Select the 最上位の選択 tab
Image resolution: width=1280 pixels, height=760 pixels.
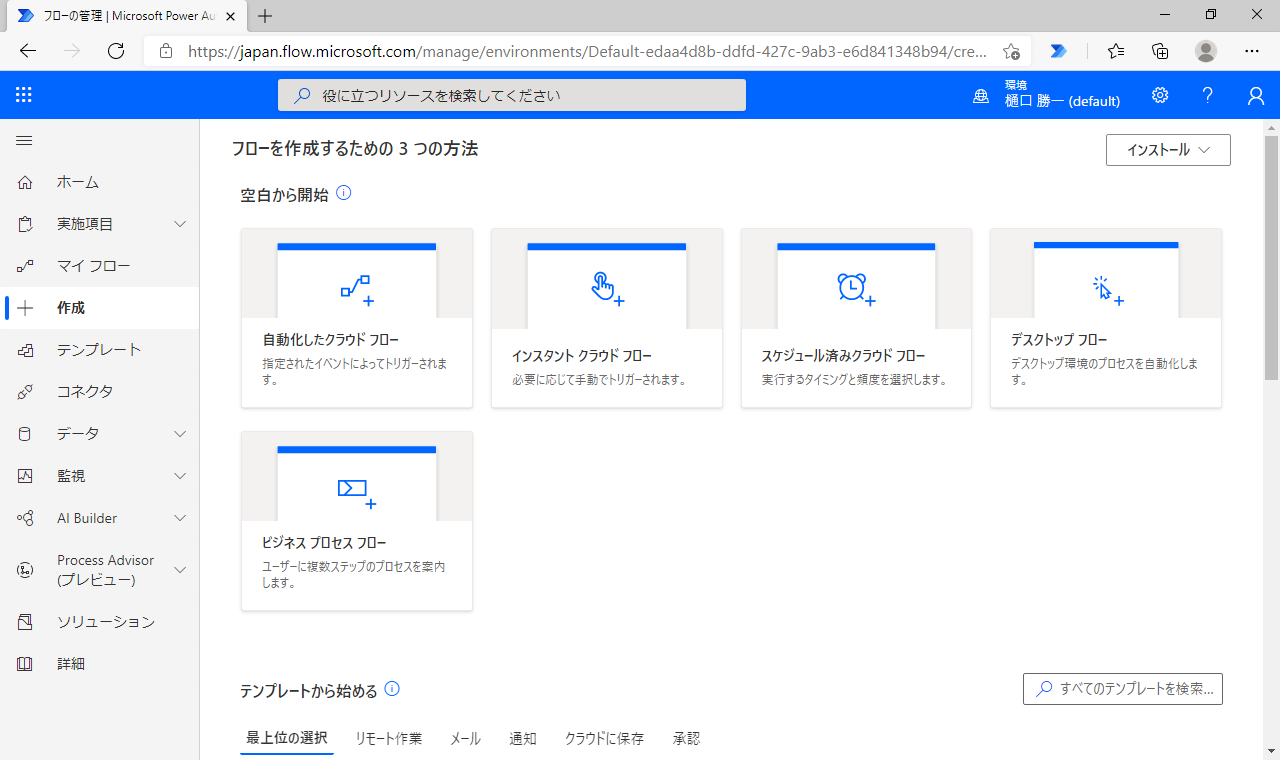287,739
